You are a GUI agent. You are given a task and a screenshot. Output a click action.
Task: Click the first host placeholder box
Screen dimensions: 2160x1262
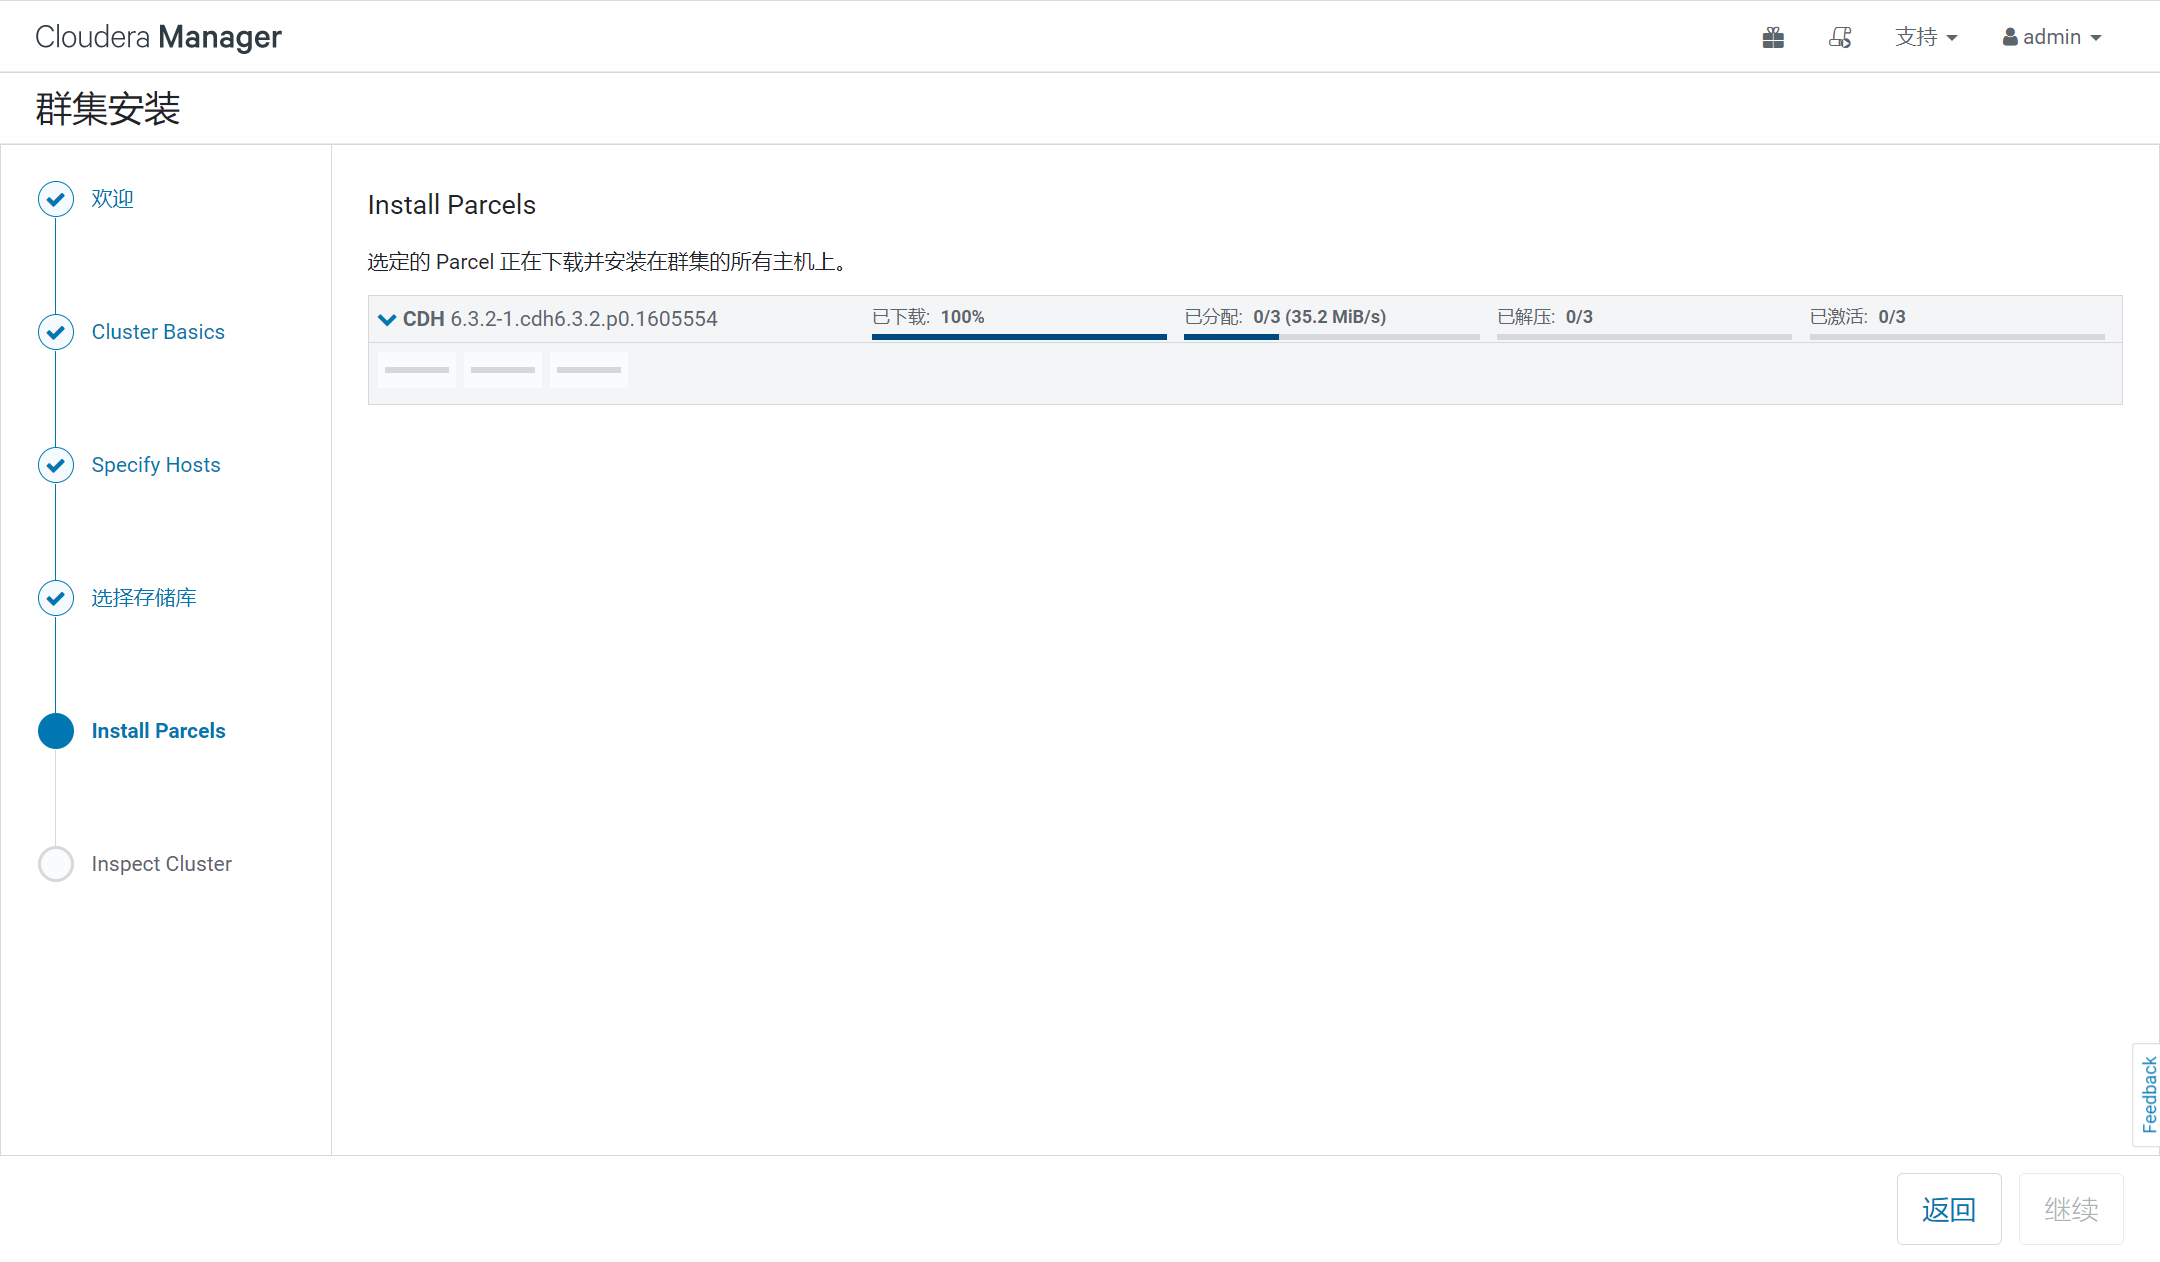[417, 370]
